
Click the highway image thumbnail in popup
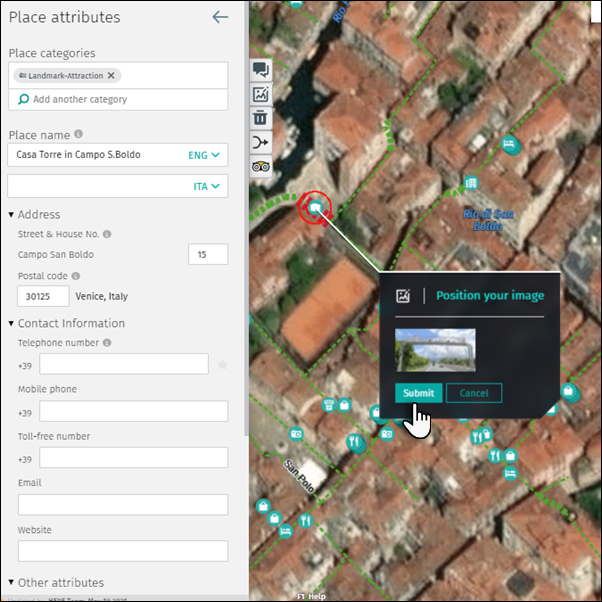click(435, 350)
